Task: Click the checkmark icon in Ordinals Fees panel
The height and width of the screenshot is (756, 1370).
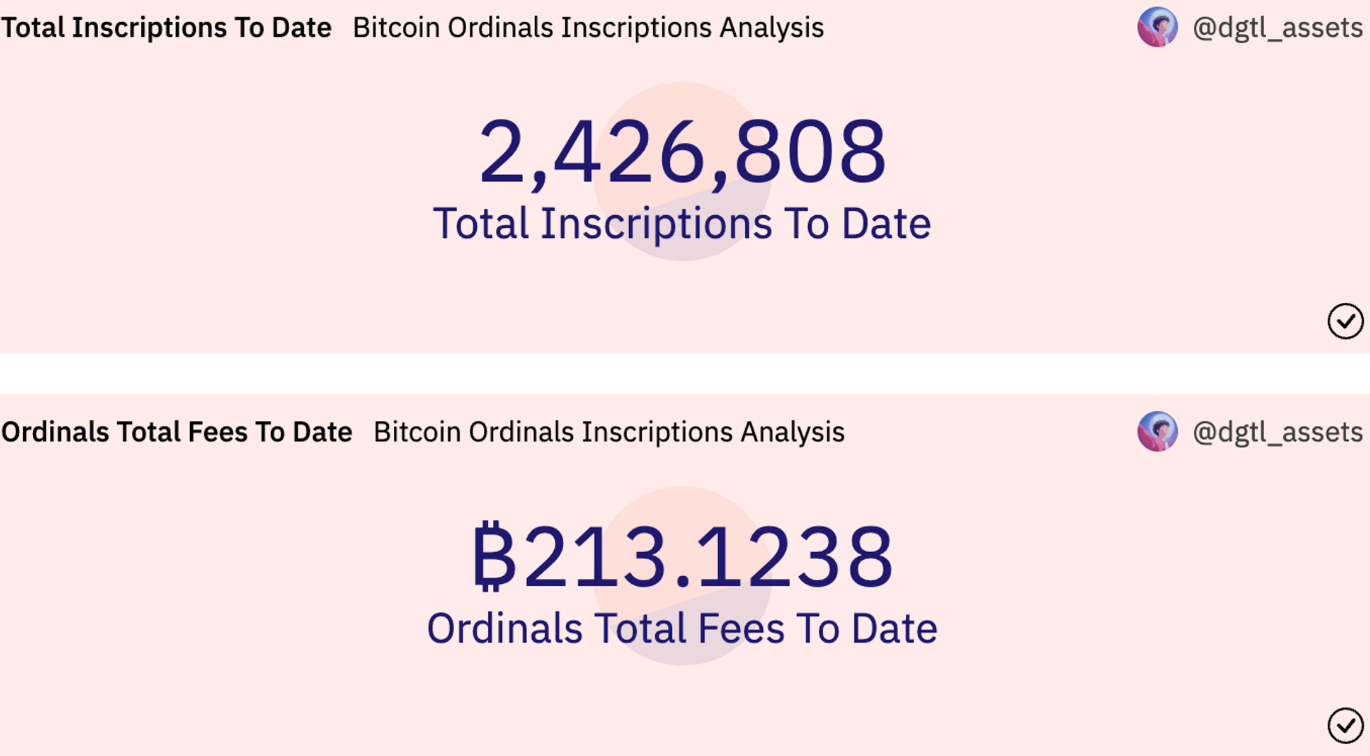Action: click(x=1345, y=726)
